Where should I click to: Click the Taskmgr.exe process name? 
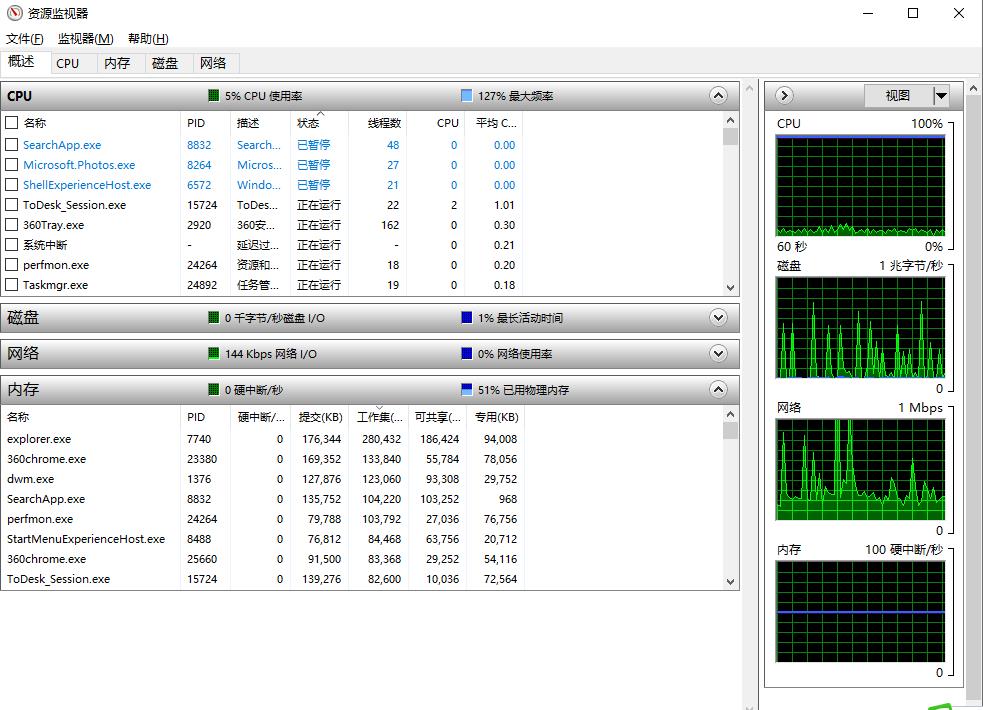(x=55, y=285)
